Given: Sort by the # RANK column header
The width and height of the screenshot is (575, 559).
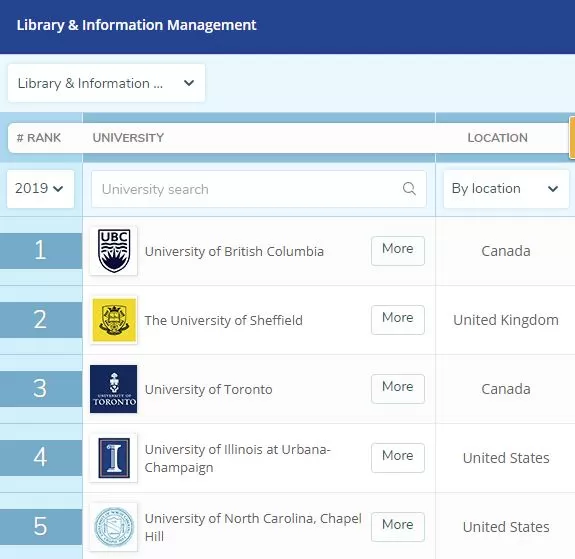Looking at the screenshot, I should pos(39,138).
